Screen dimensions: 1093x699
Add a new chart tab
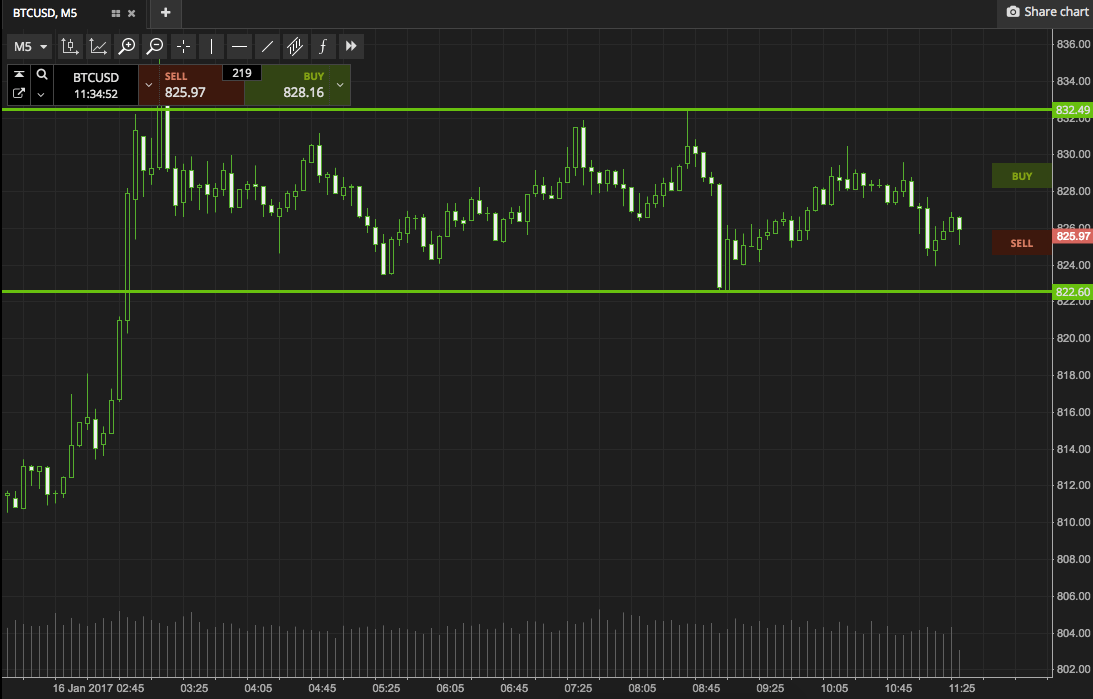[165, 13]
